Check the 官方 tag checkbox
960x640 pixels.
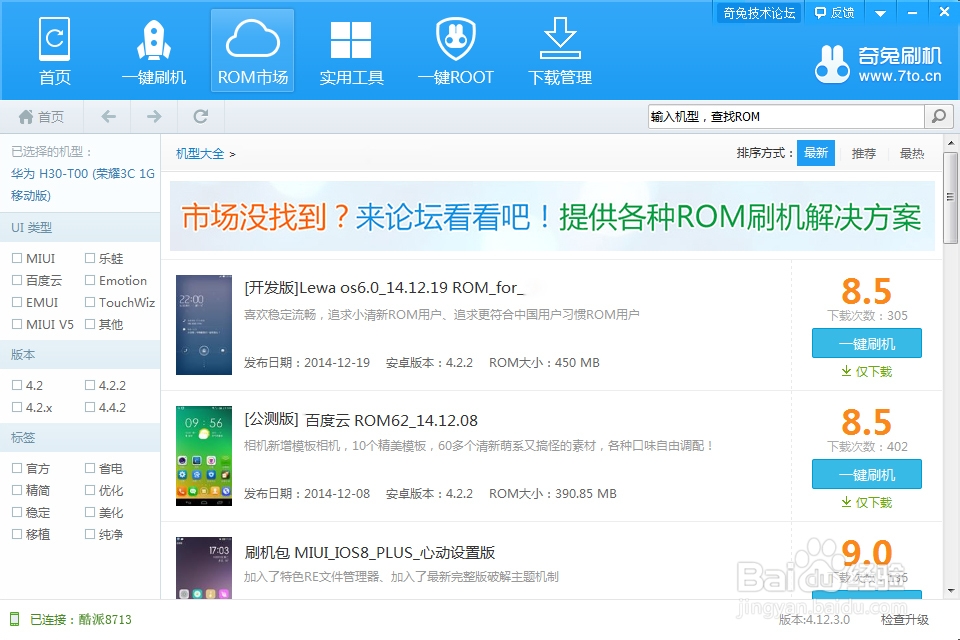click(17, 469)
